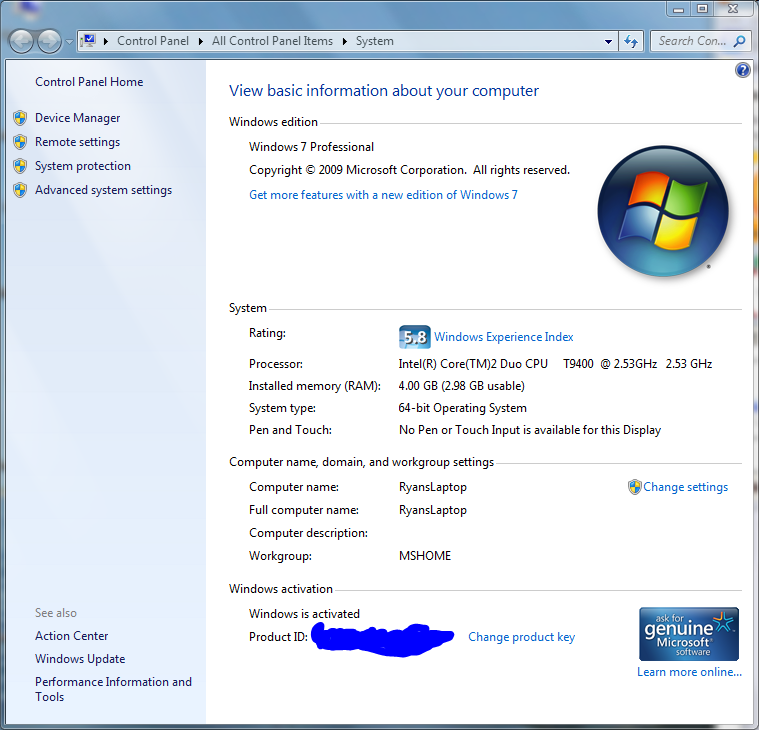Click the shield icon beside System protection
The width and height of the screenshot is (759, 730).
[20, 166]
